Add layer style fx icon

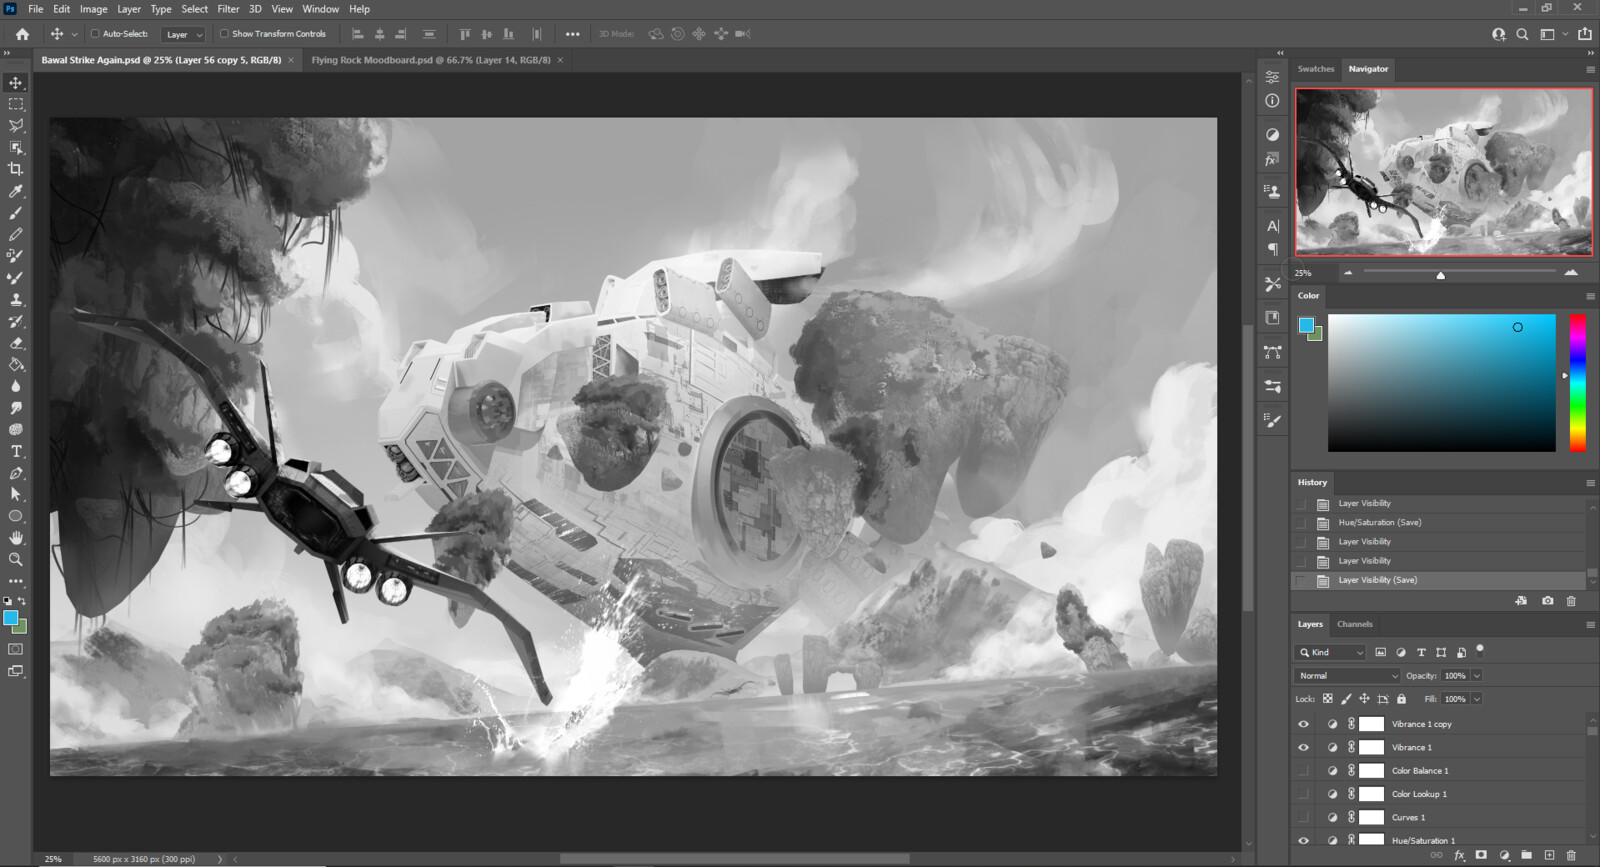(x=1459, y=856)
